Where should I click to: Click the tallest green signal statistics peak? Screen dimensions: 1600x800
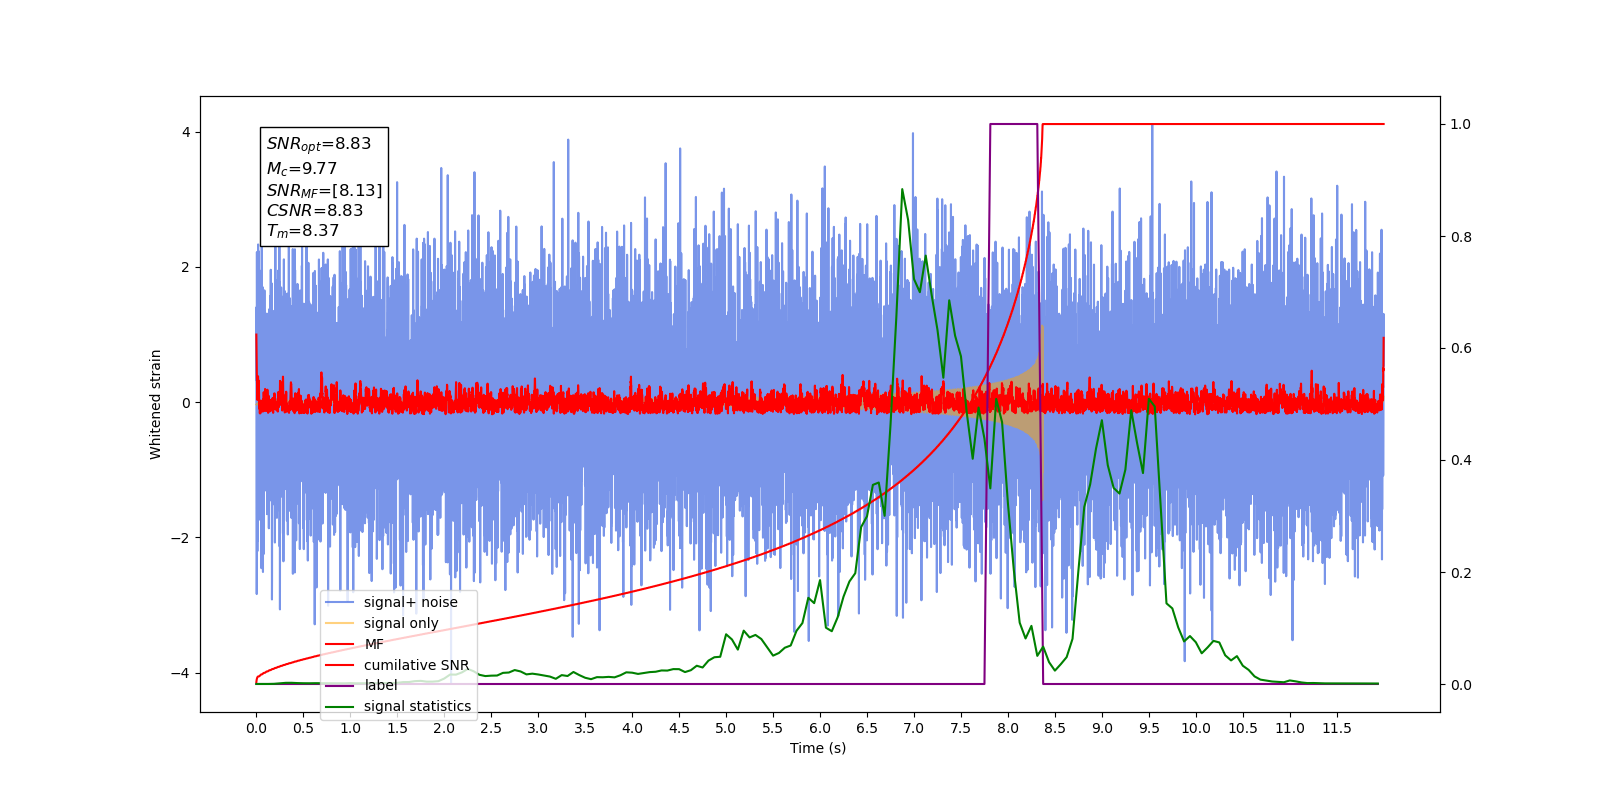pyautogui.click(x=902, y=190)
